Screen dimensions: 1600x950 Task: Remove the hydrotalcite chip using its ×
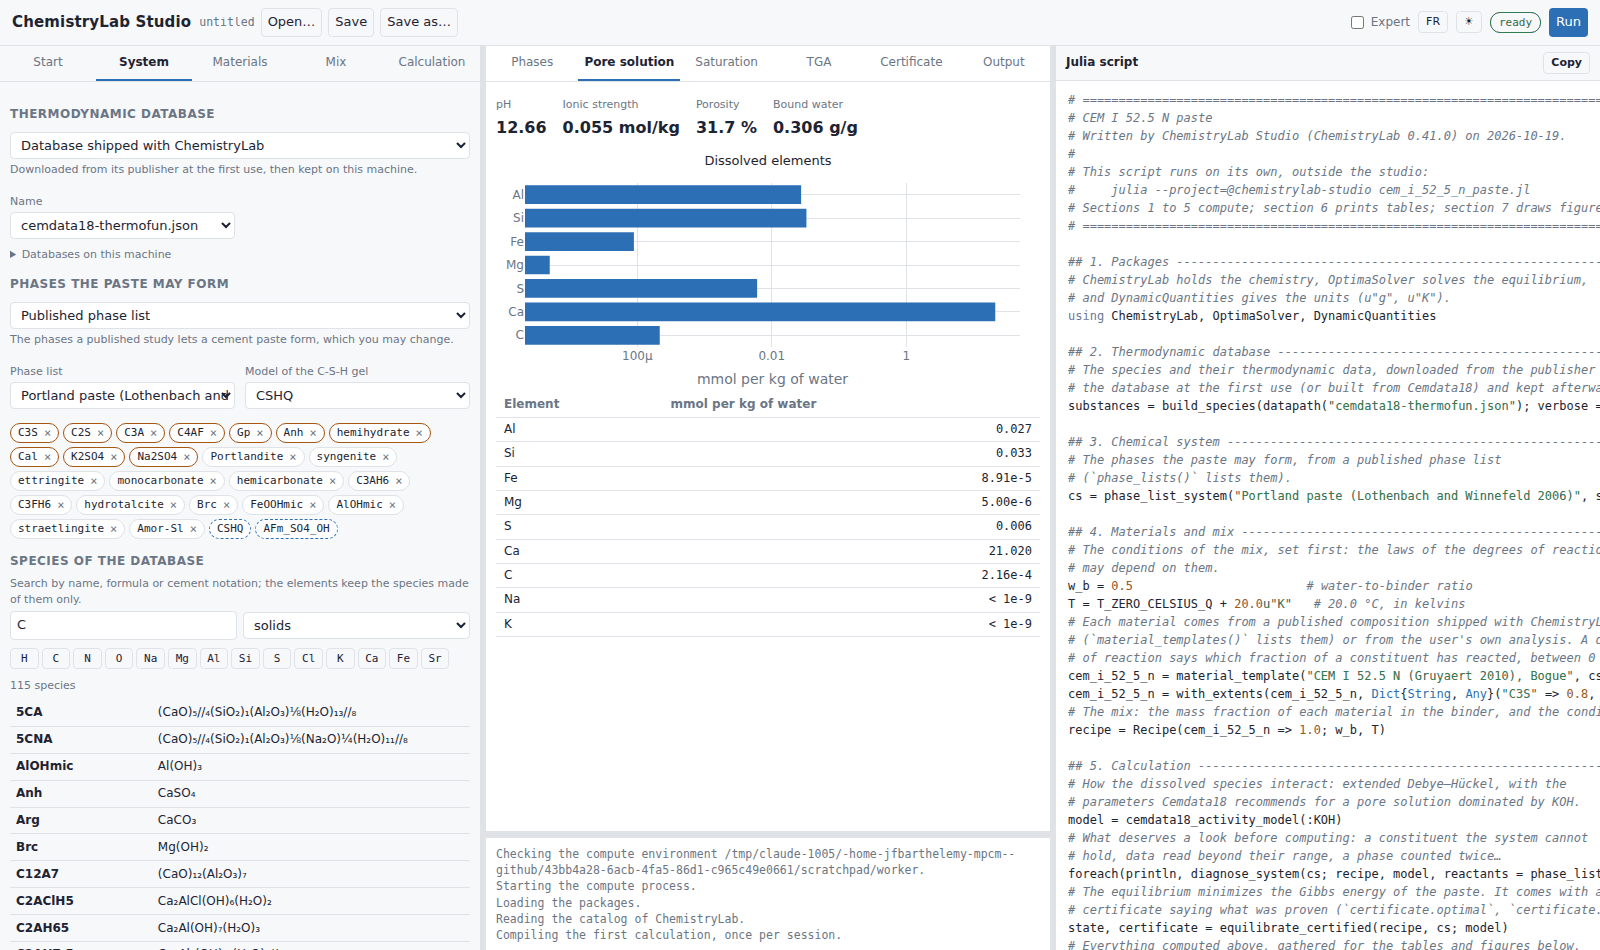click(x=173, y=505)
